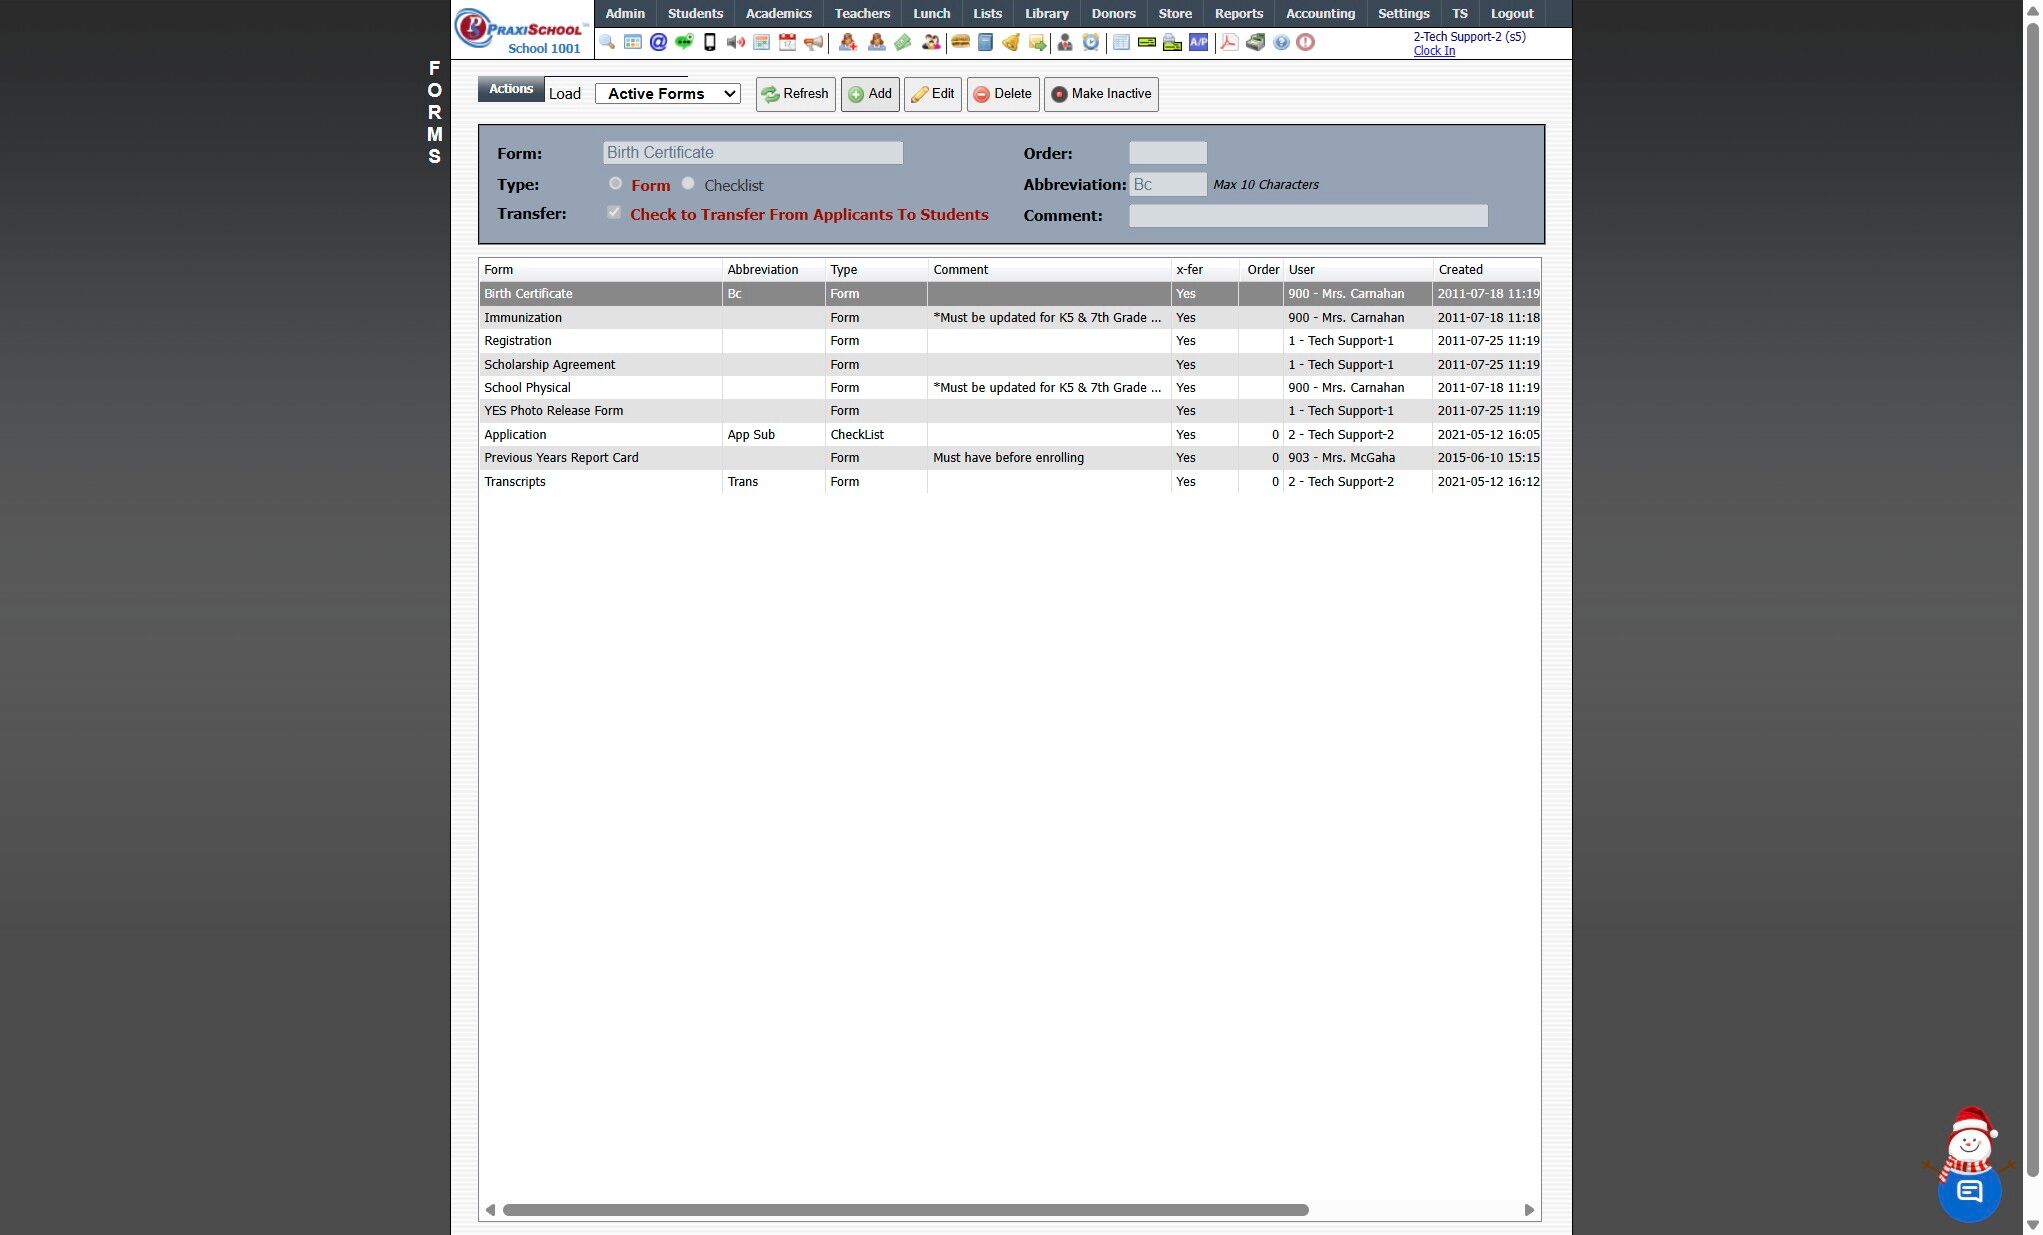Image resolution: width=2043 pixels, height=1235 pixels.
Task: Open the Students menu
Action: (x=695, y=14)
